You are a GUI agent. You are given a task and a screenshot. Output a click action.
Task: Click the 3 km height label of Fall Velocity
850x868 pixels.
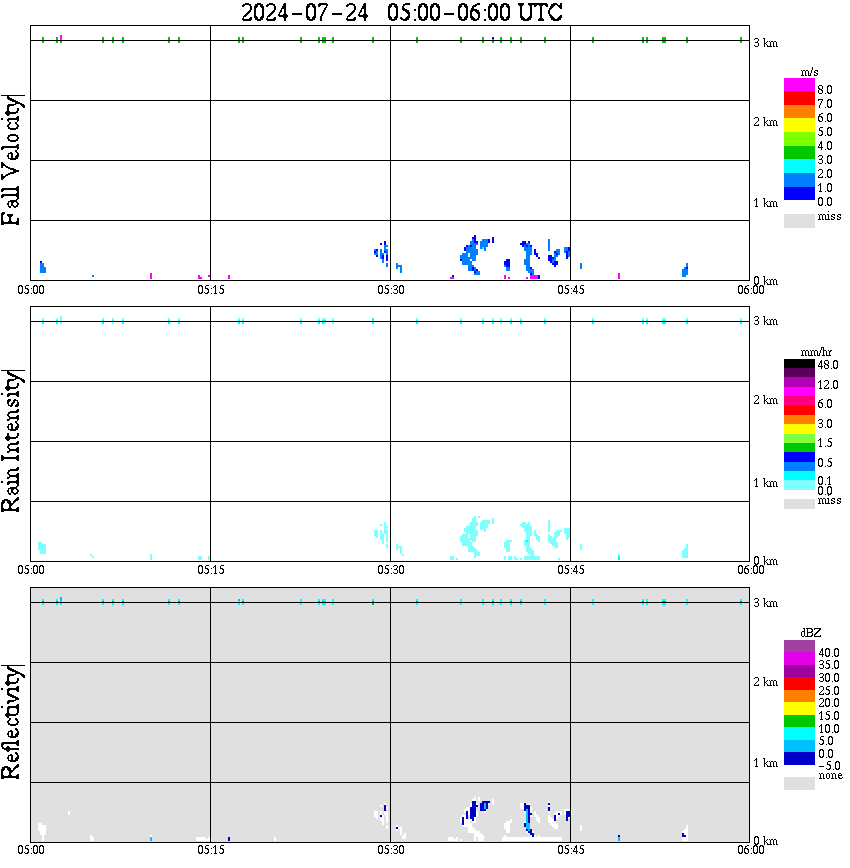[x=765, y=43]
